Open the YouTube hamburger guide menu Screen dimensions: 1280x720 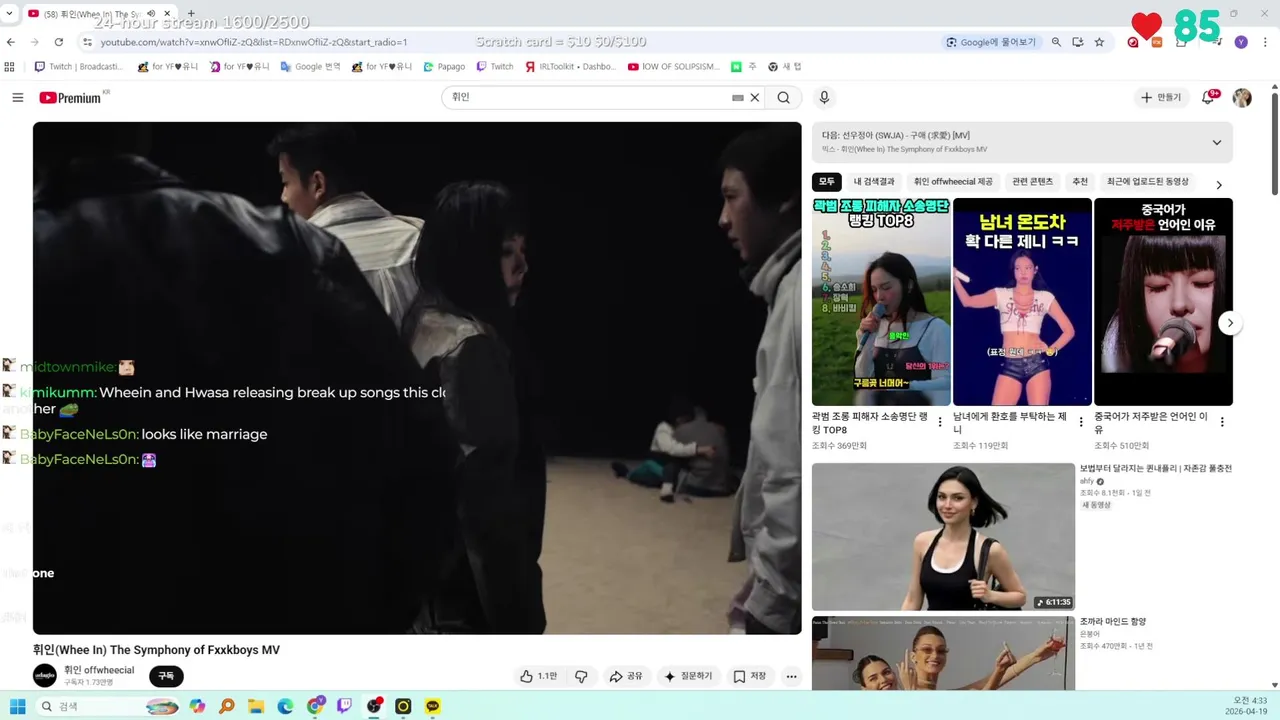17,97
